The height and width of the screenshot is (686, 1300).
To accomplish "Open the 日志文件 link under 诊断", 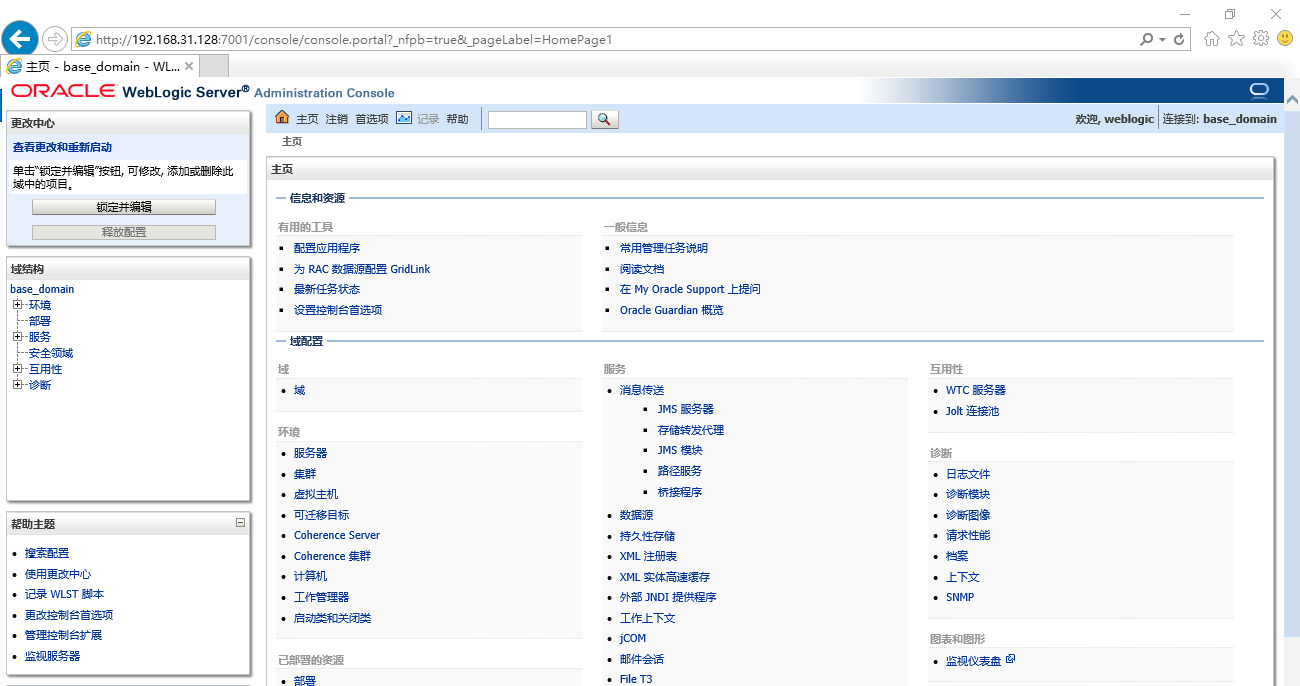I will click(x=968, y=474).
